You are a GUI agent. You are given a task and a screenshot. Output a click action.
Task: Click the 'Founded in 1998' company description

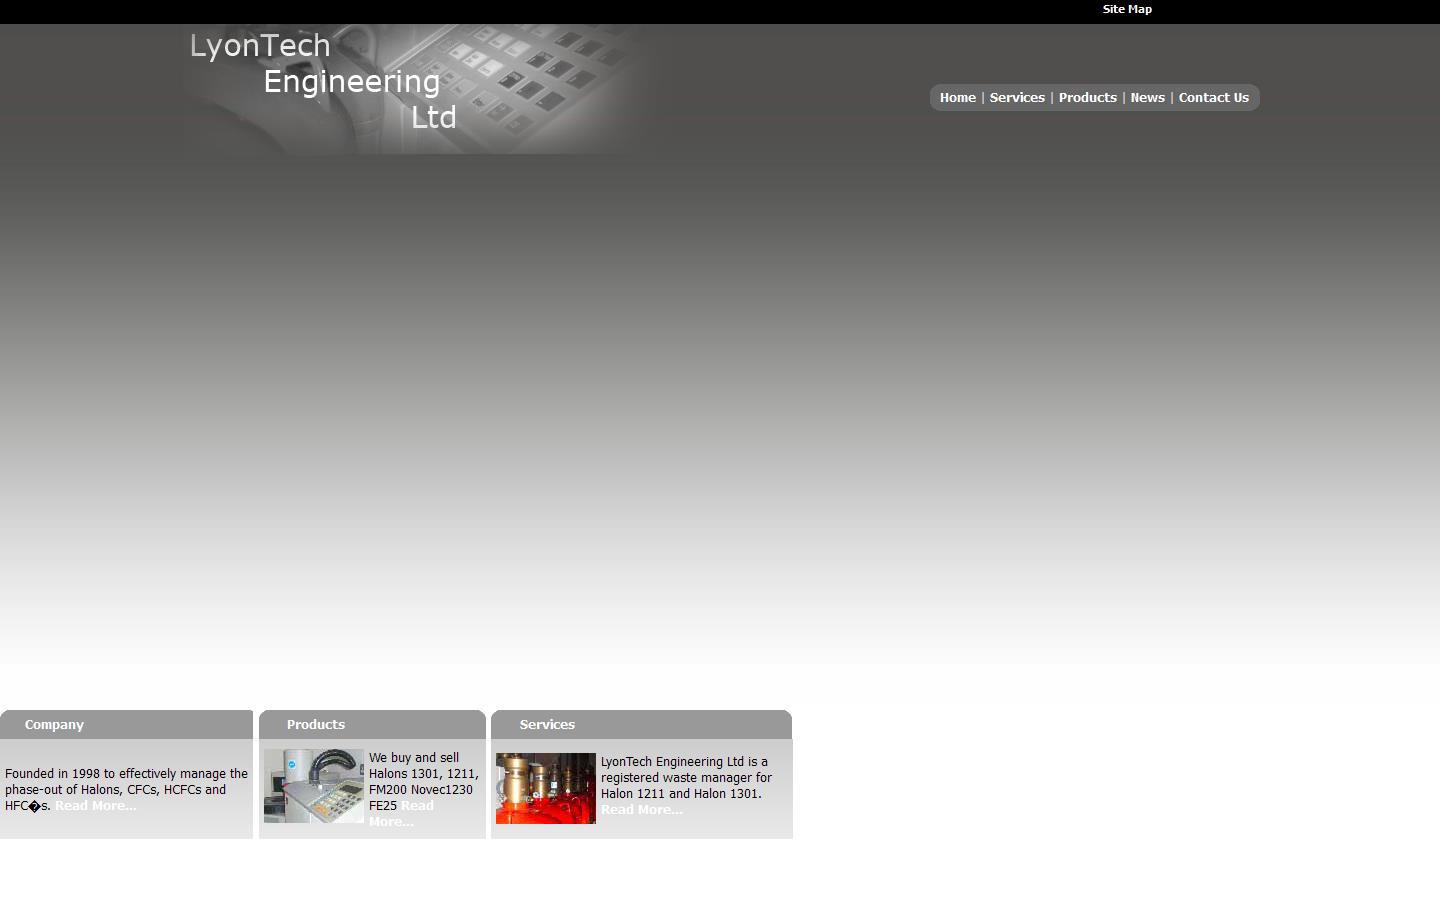click(126, 782)
